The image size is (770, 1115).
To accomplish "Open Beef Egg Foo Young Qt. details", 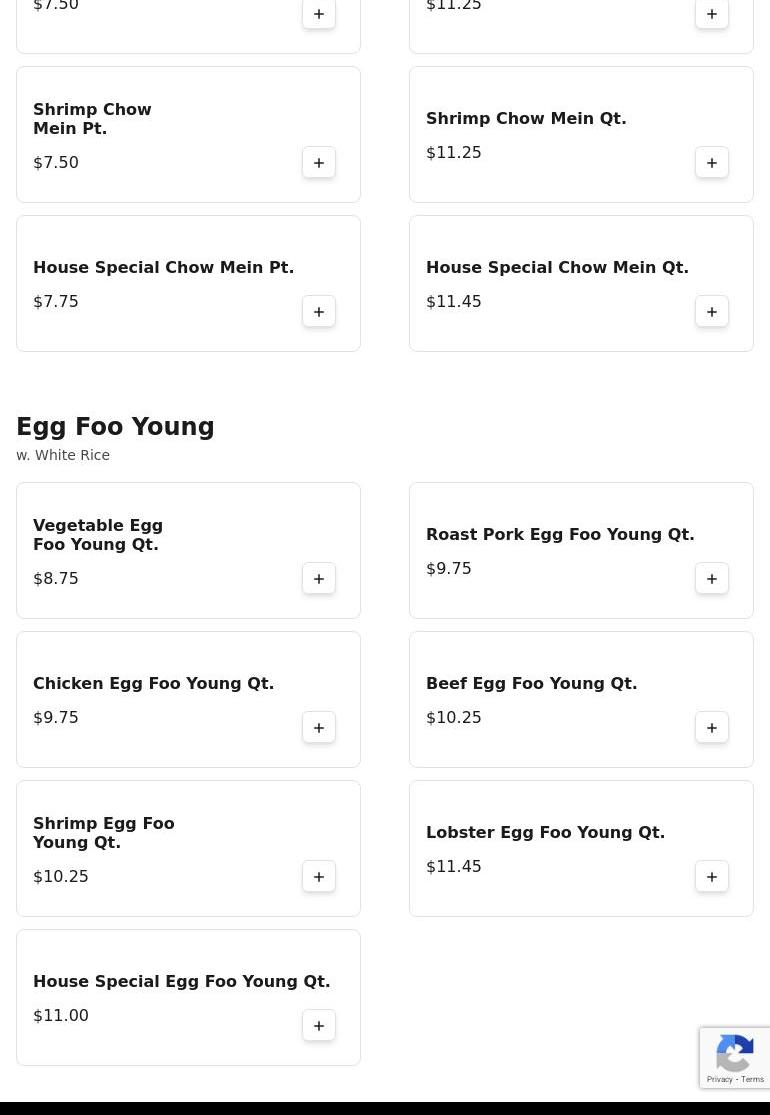I will (531, 684).
